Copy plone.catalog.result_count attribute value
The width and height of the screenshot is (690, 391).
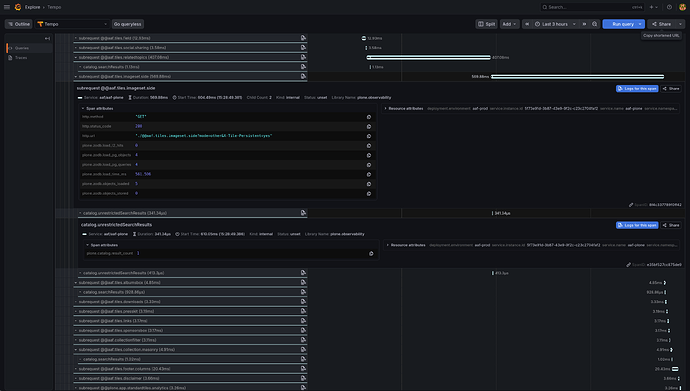point(371,254)
